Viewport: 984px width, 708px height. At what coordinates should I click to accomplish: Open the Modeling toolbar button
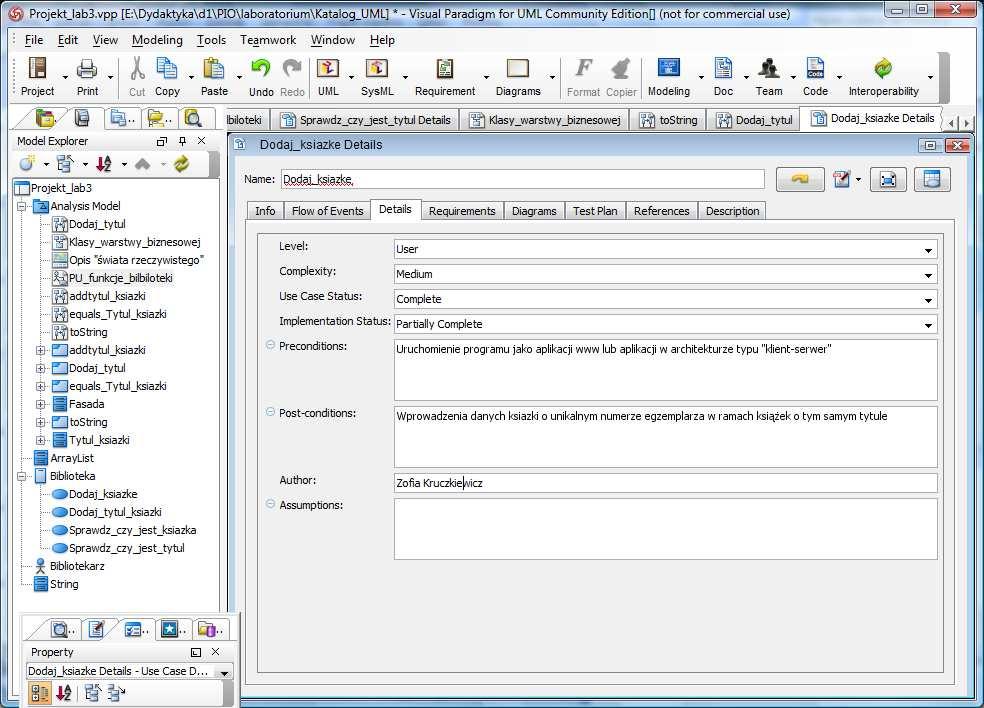click(668, 77)
